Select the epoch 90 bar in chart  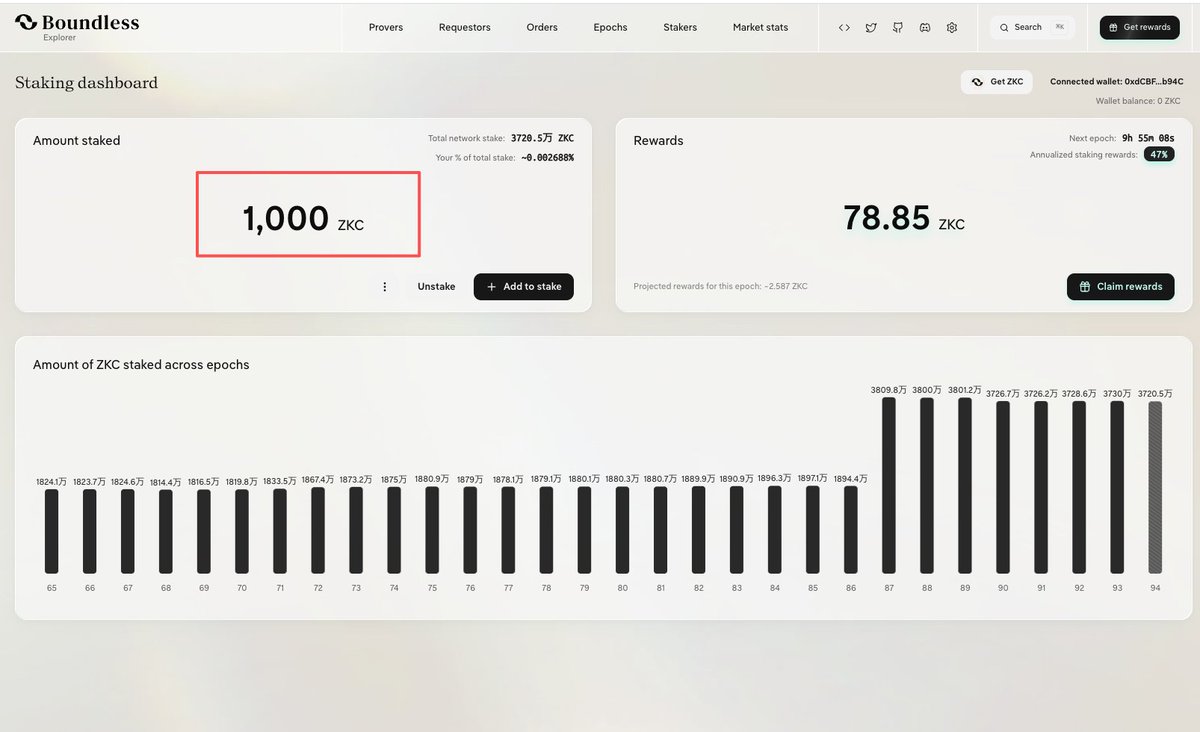tap(1003, 488)
